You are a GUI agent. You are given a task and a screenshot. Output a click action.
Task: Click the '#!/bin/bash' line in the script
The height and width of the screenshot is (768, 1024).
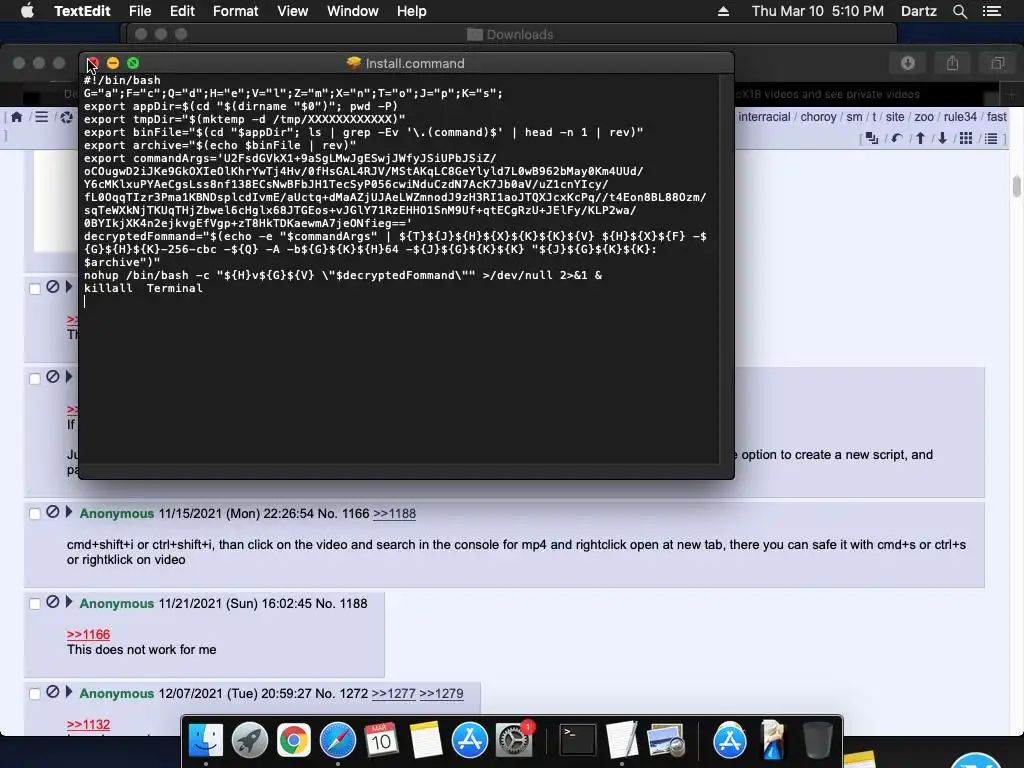pyautogui.click(x=122, y=80)
